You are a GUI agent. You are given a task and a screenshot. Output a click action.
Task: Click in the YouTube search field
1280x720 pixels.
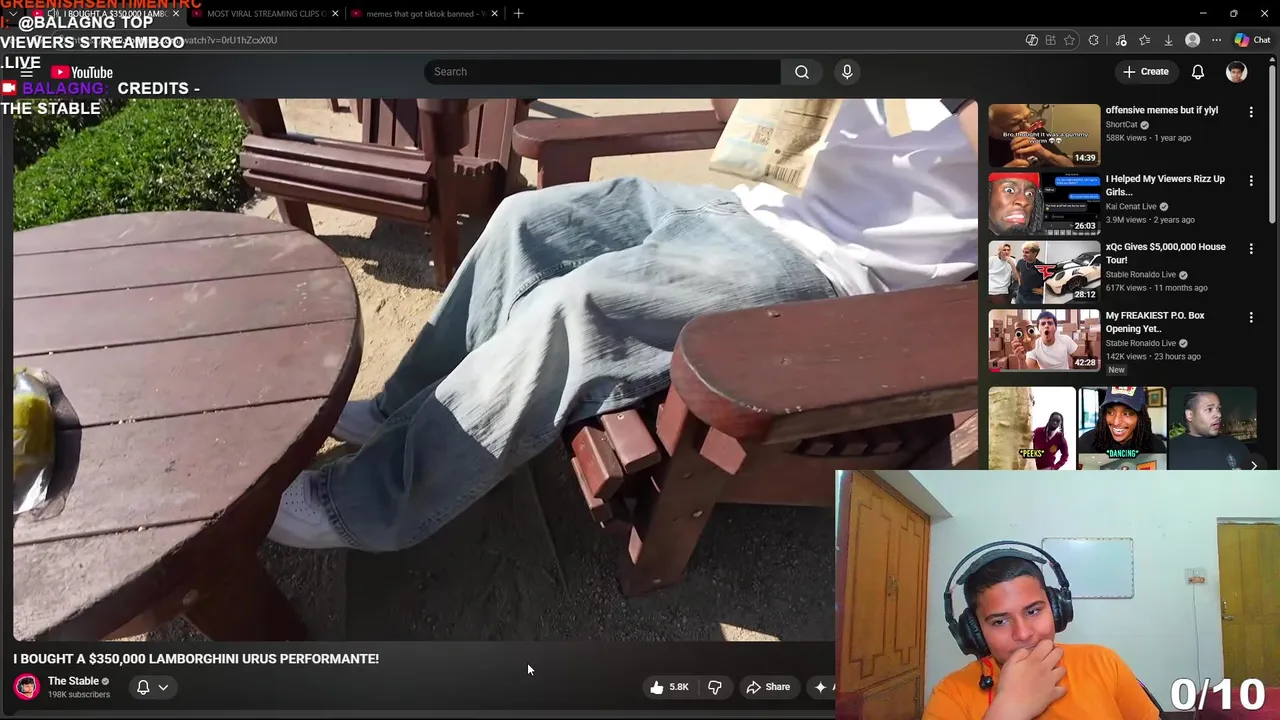click(x=603, y=72)
